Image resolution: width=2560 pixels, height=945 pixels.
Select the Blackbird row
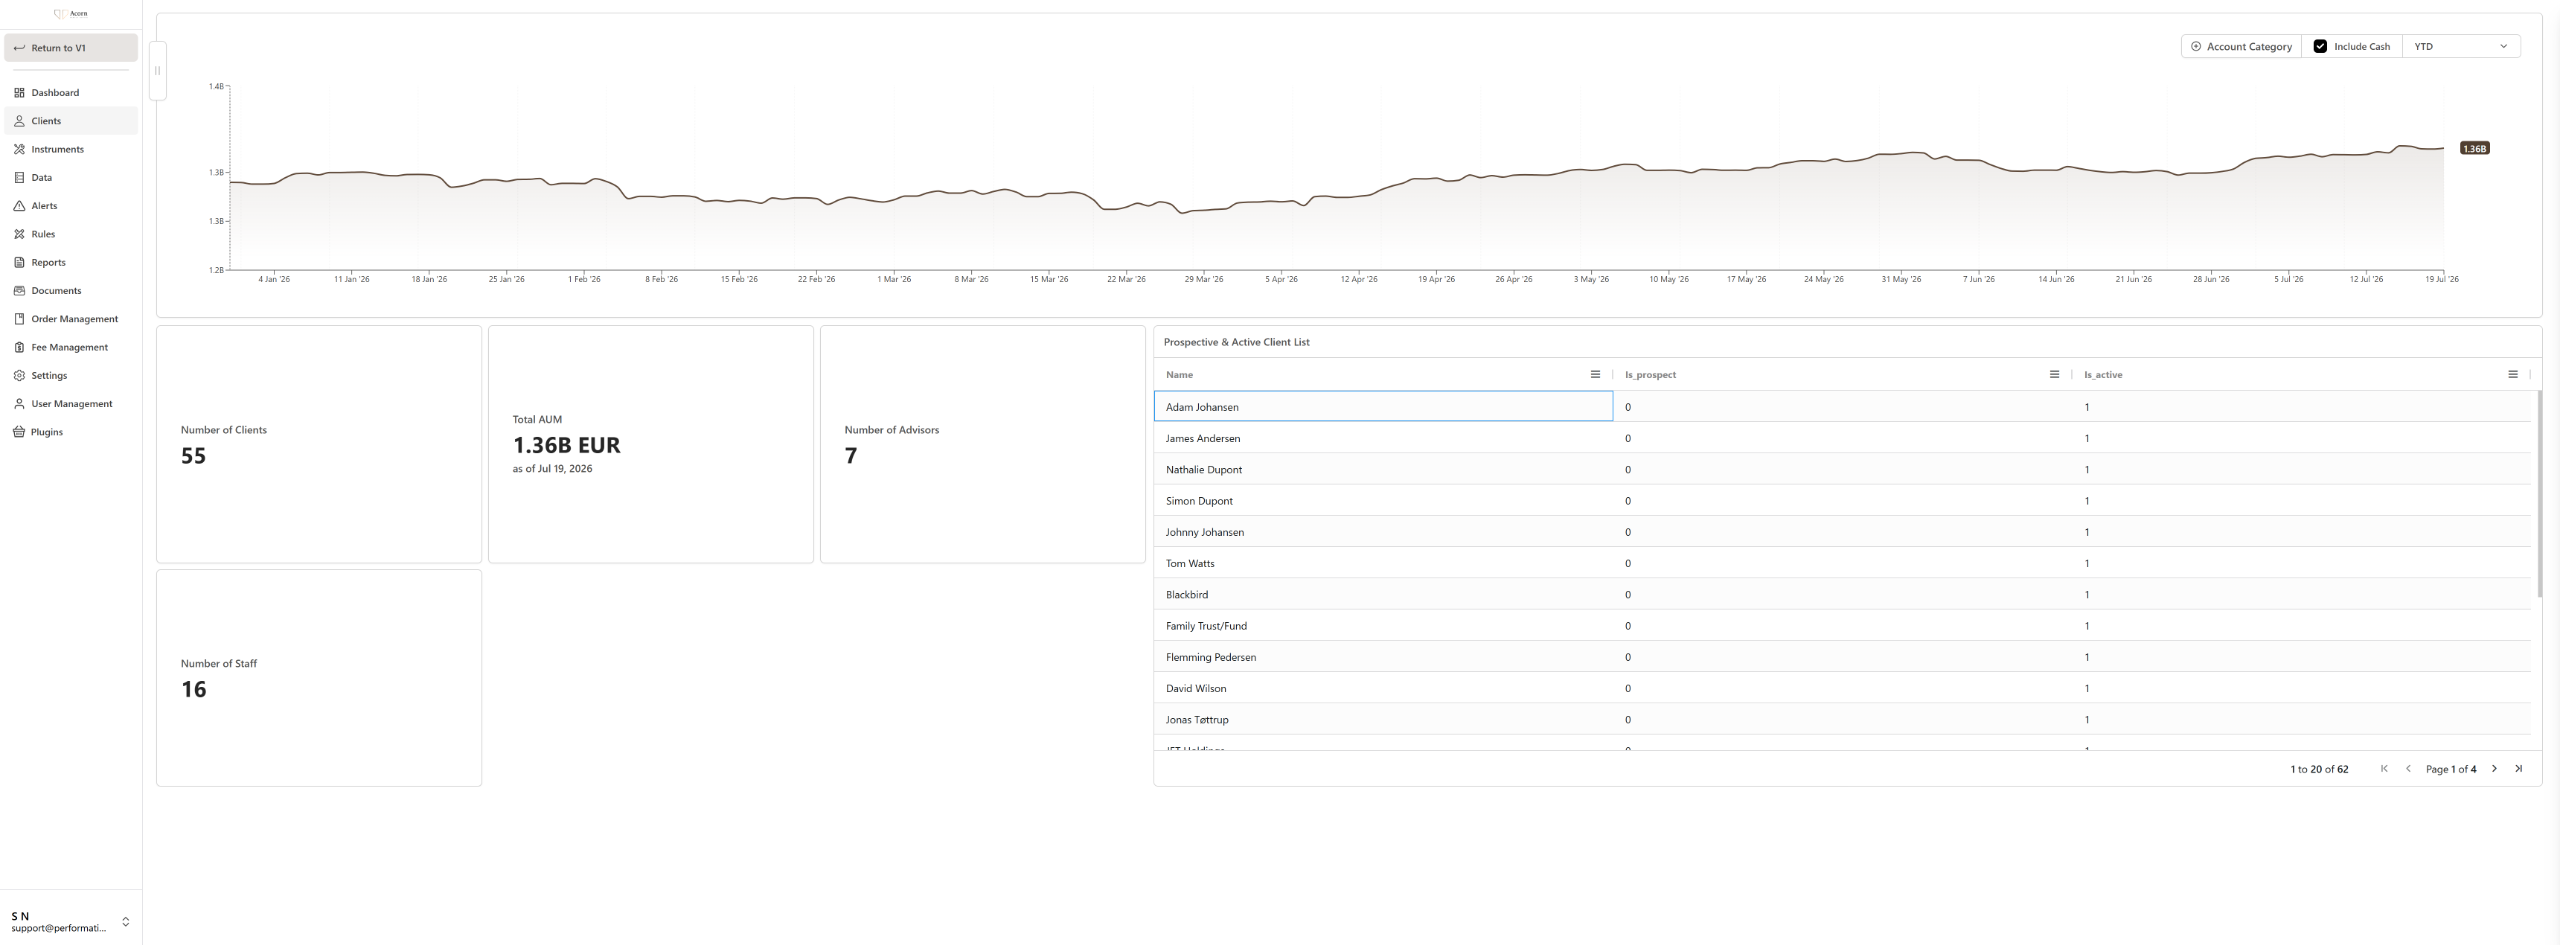(x=1842, y=594)
